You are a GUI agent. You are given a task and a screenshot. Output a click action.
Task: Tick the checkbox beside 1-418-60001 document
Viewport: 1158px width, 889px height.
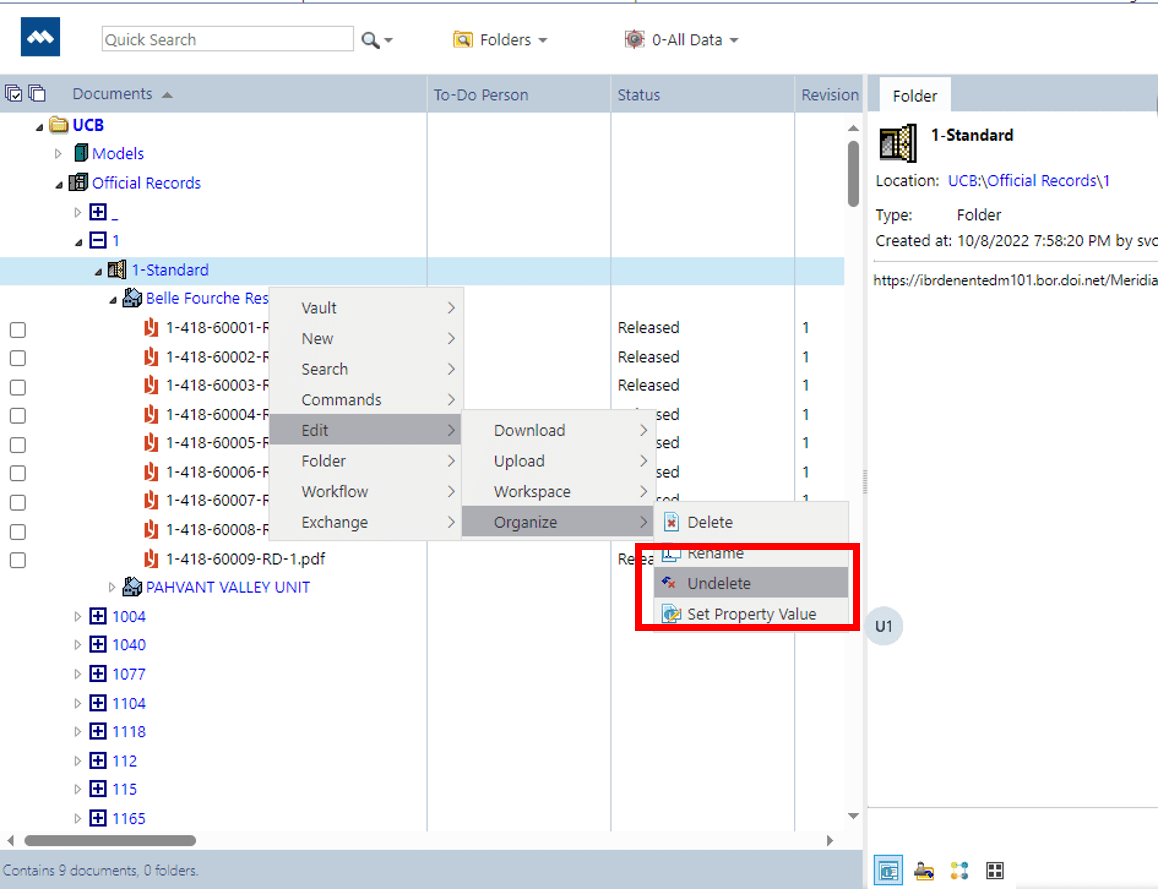point(17,328)
